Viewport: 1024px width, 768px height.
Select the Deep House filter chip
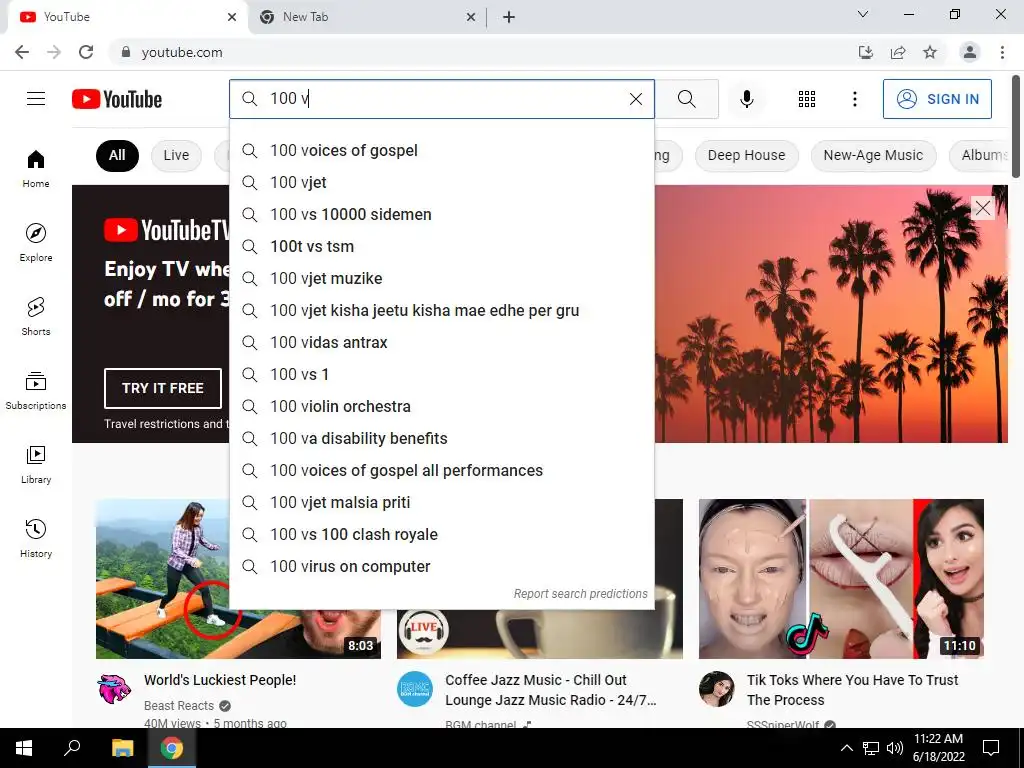tap(746, 155)
